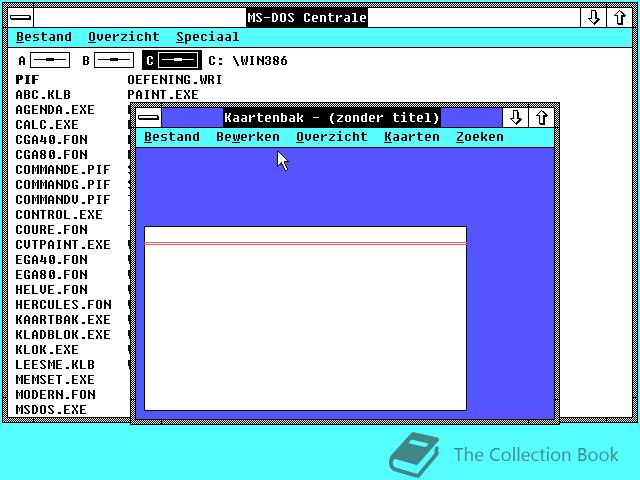Select file OEFENING.WRI

point(175,80)
